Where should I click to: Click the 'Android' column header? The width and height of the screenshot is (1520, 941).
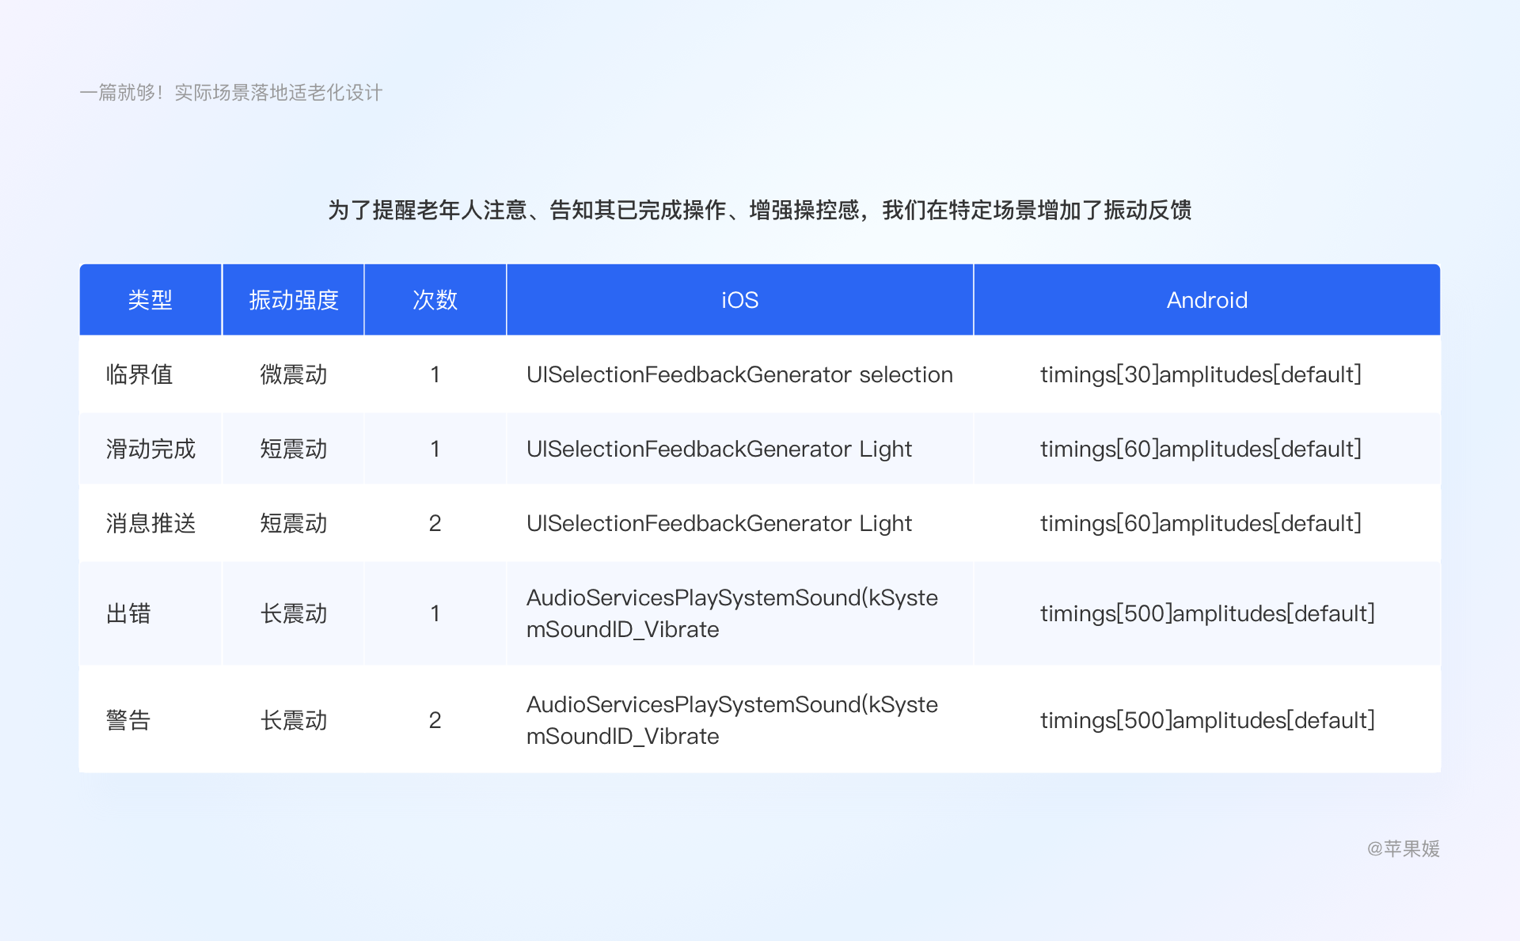click(1207, 300)
